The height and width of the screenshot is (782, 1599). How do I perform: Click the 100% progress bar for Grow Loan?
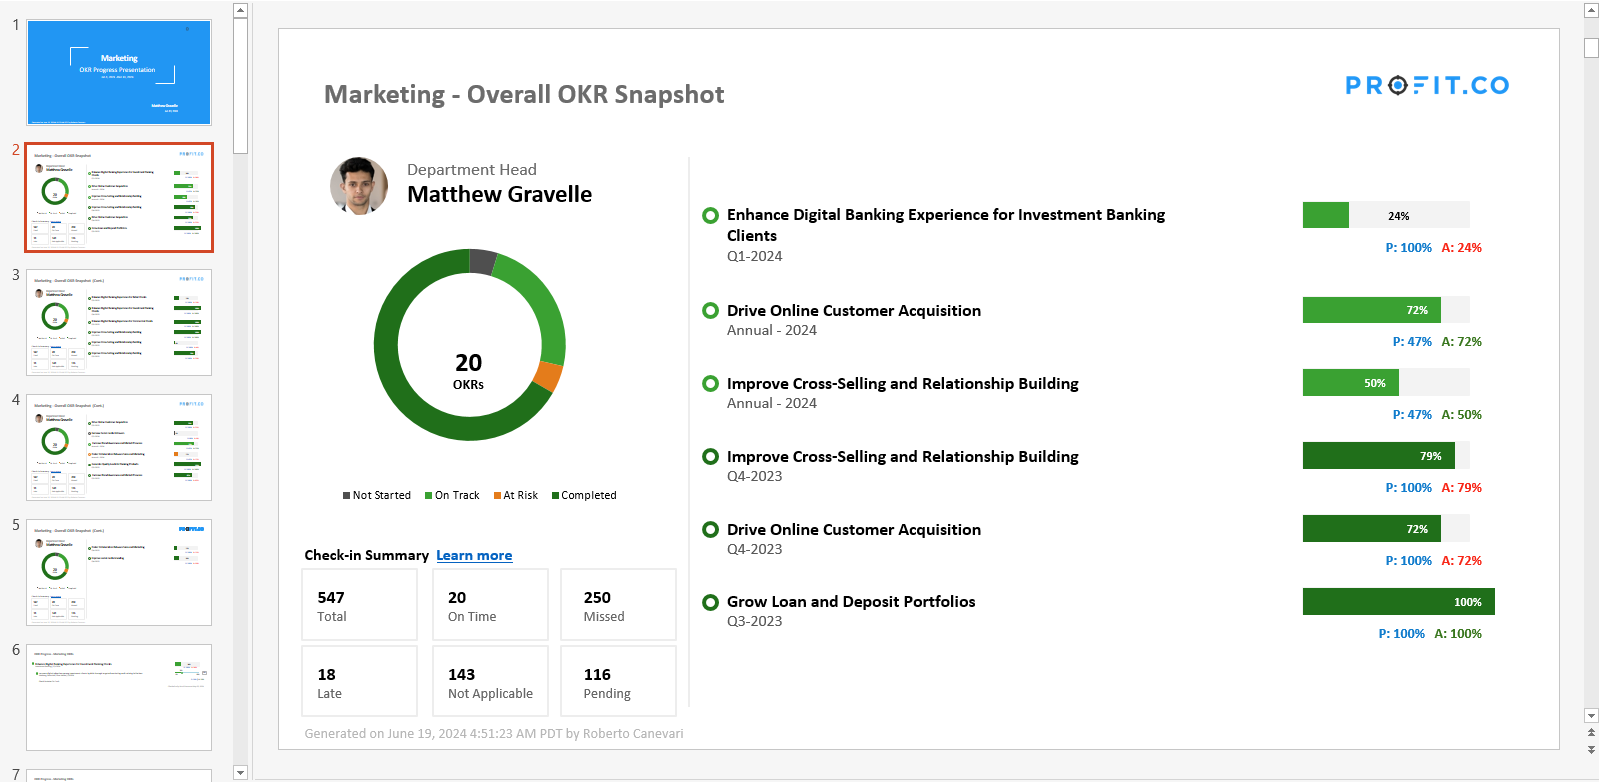[x=1398, y=602]
